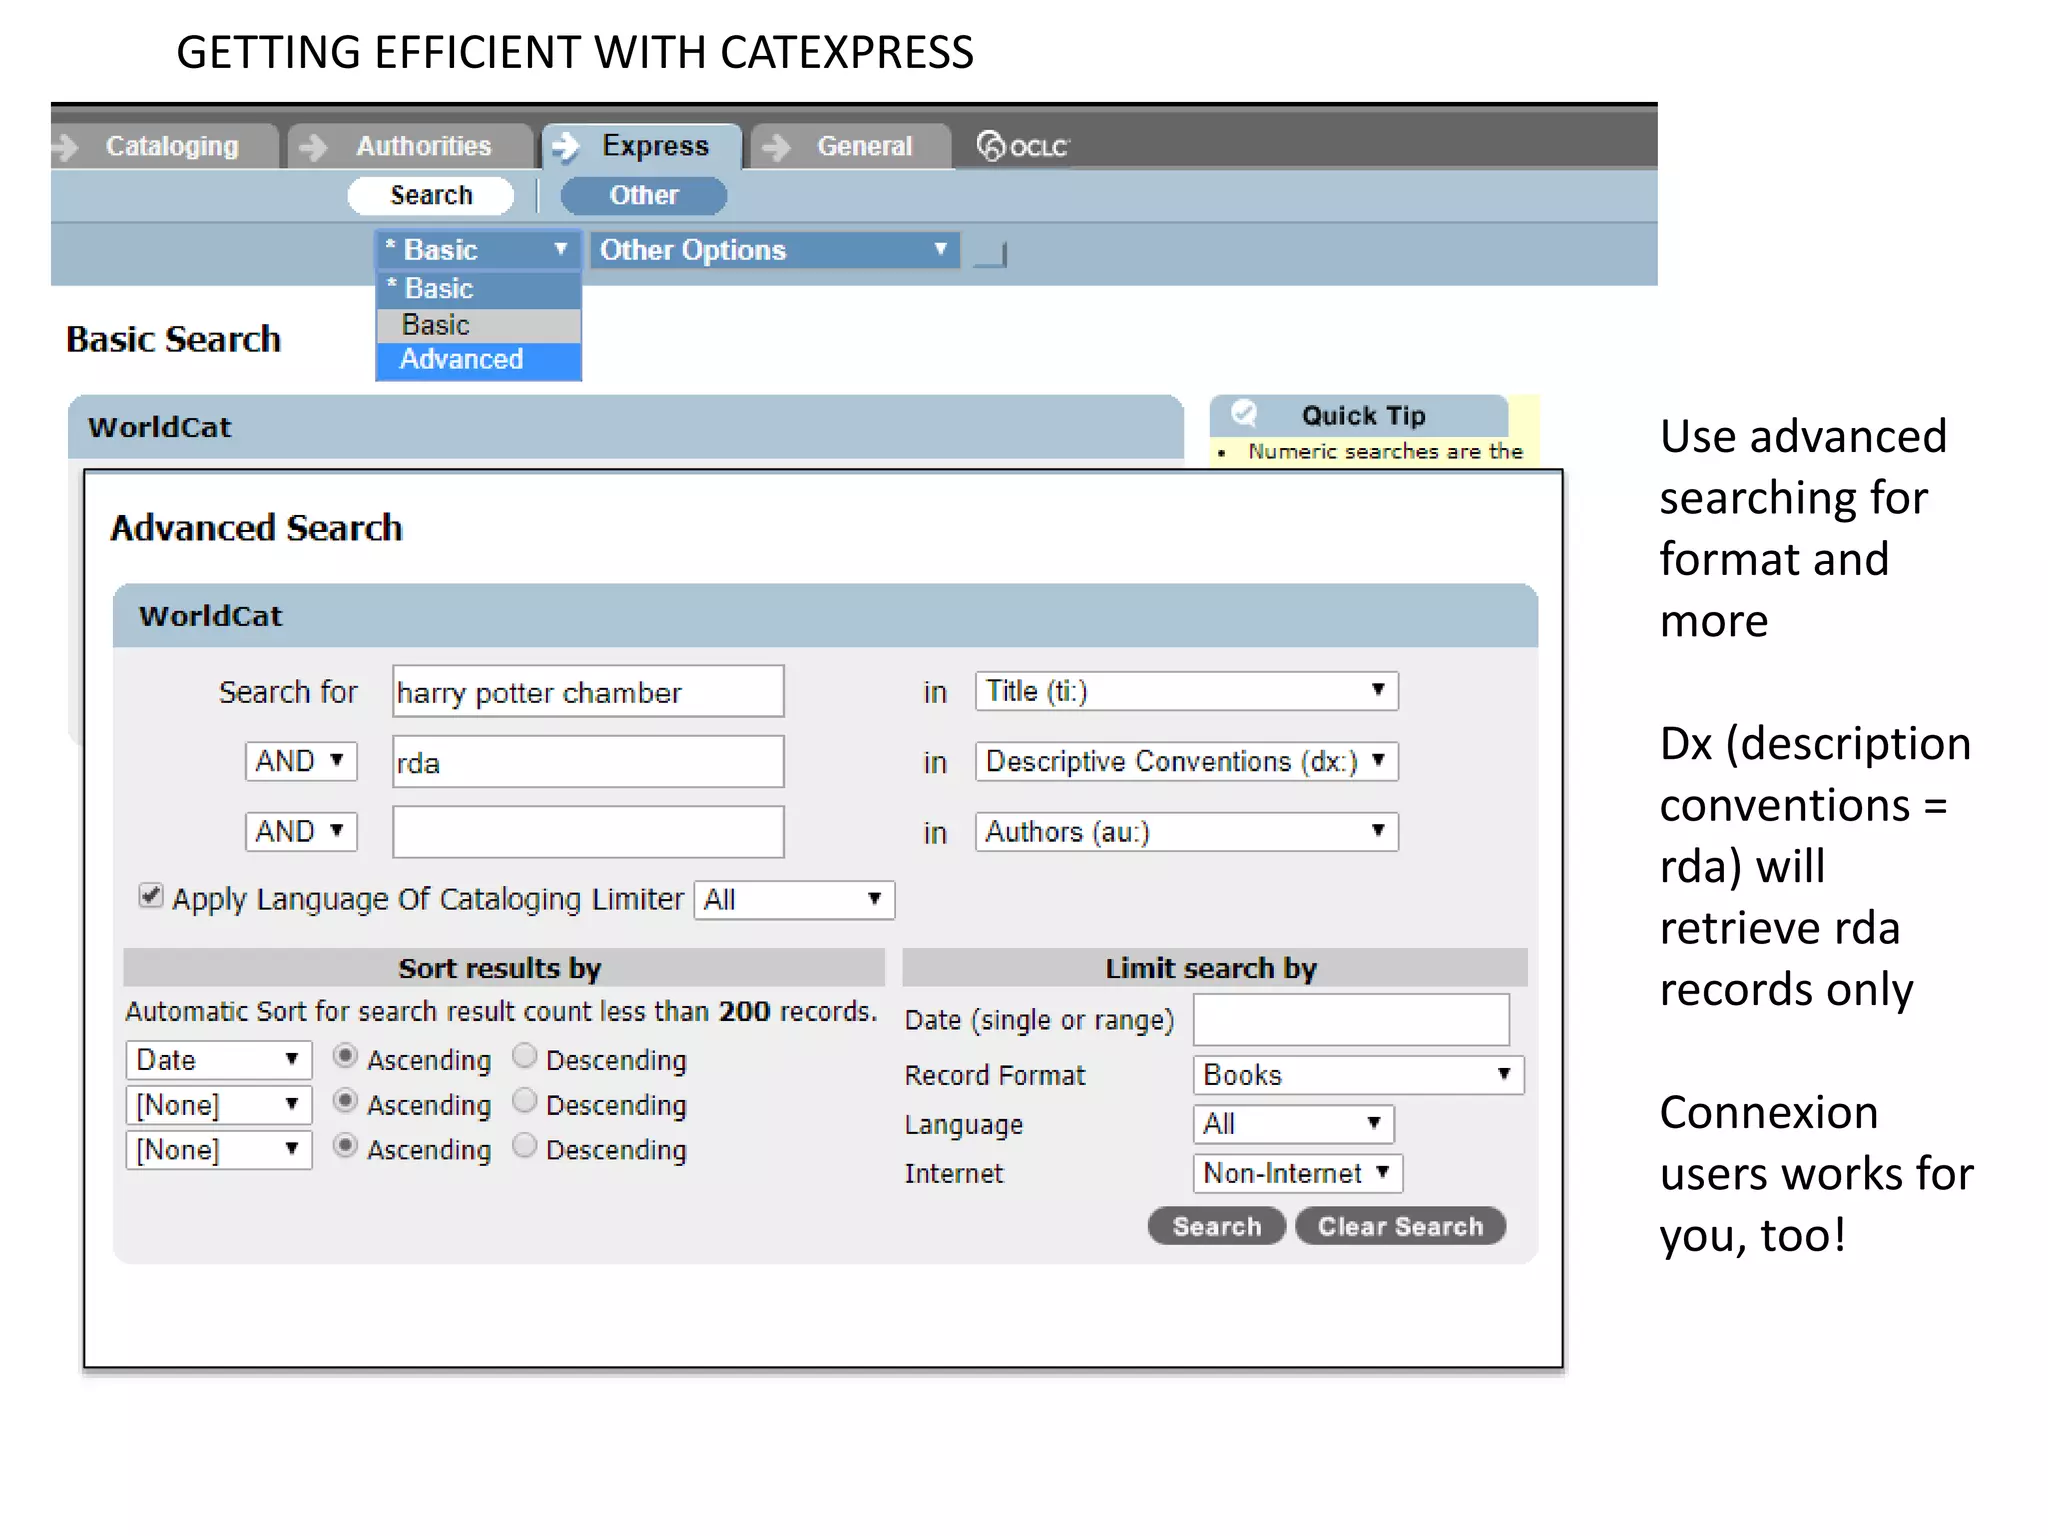2048x1536 pixels.
Task: Open the AND operator dropdown beside Authors row
Action: click(x=301, y=831)
